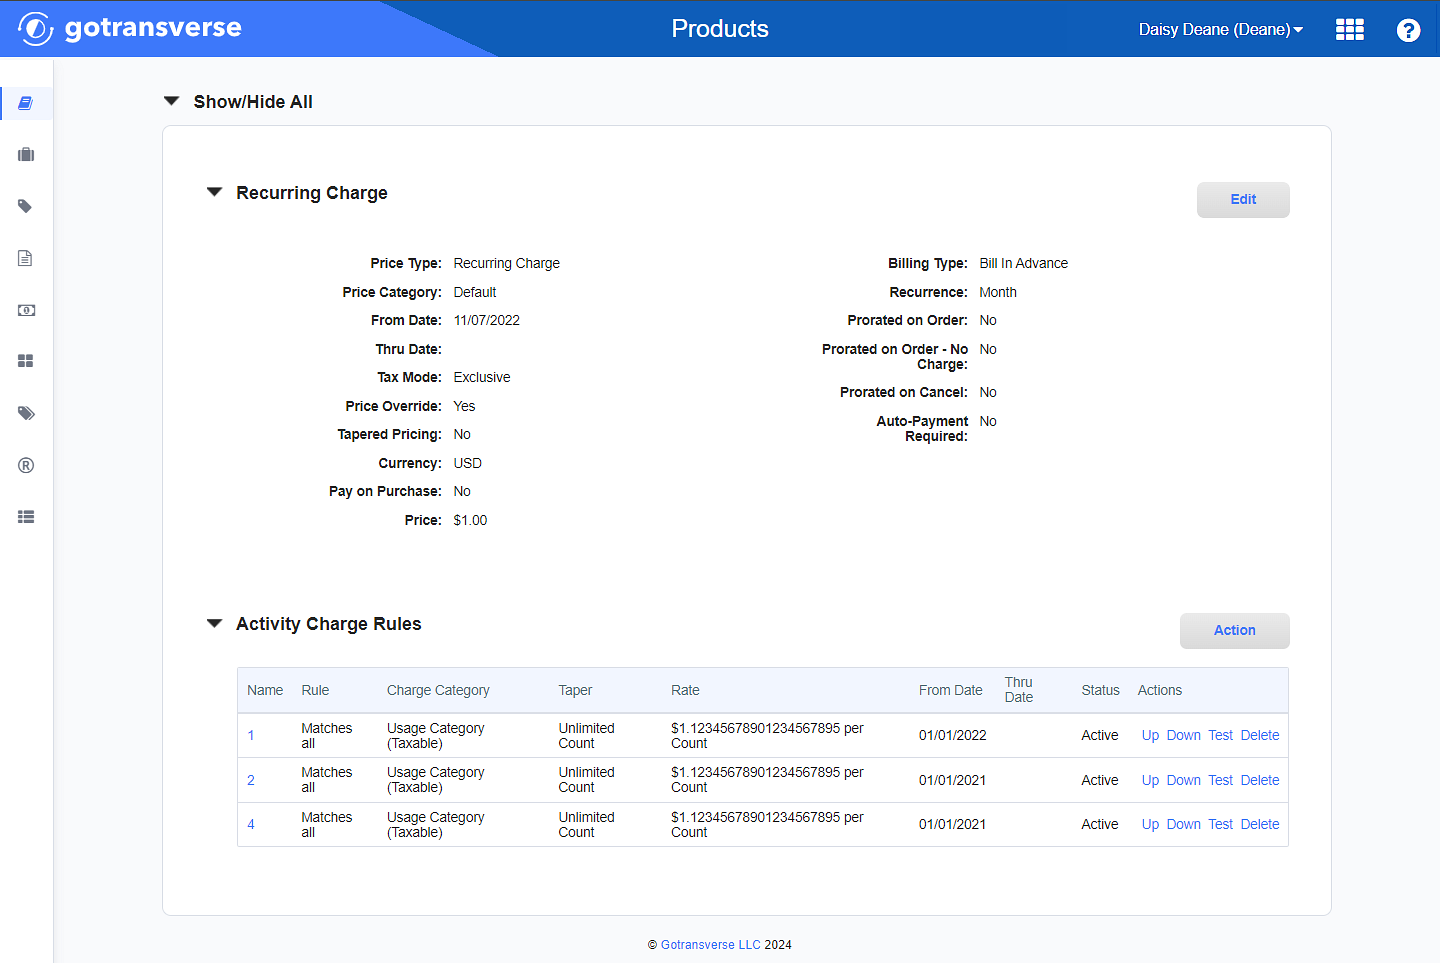1440x963 pixels.
Task: Toggle the Show/Hide All triangle
Action: (x=171, y=101)
